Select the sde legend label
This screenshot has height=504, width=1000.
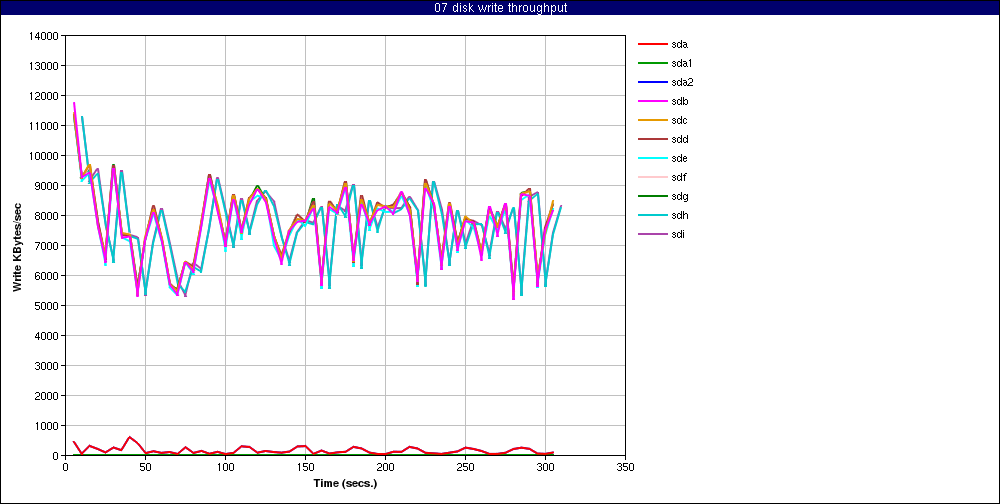point(680,158)
